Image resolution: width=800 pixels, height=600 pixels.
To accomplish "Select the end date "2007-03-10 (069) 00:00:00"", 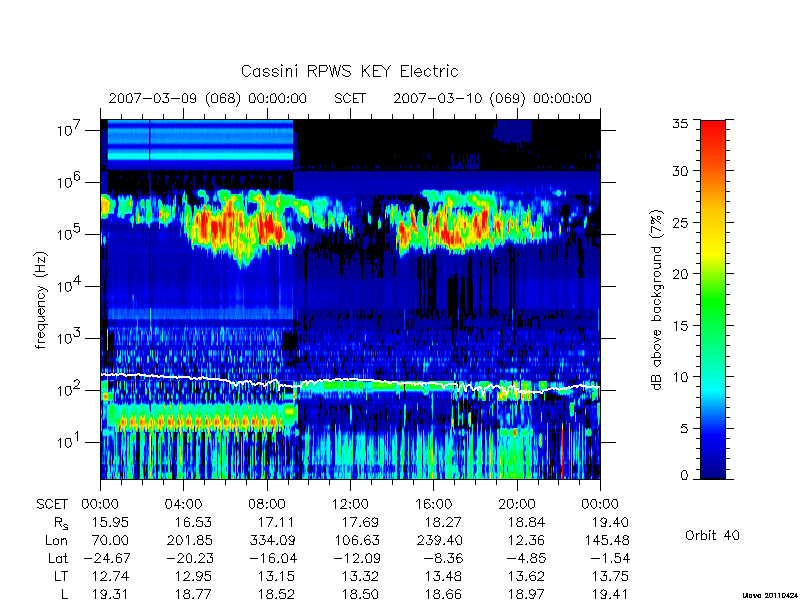I will pos(492,98).
